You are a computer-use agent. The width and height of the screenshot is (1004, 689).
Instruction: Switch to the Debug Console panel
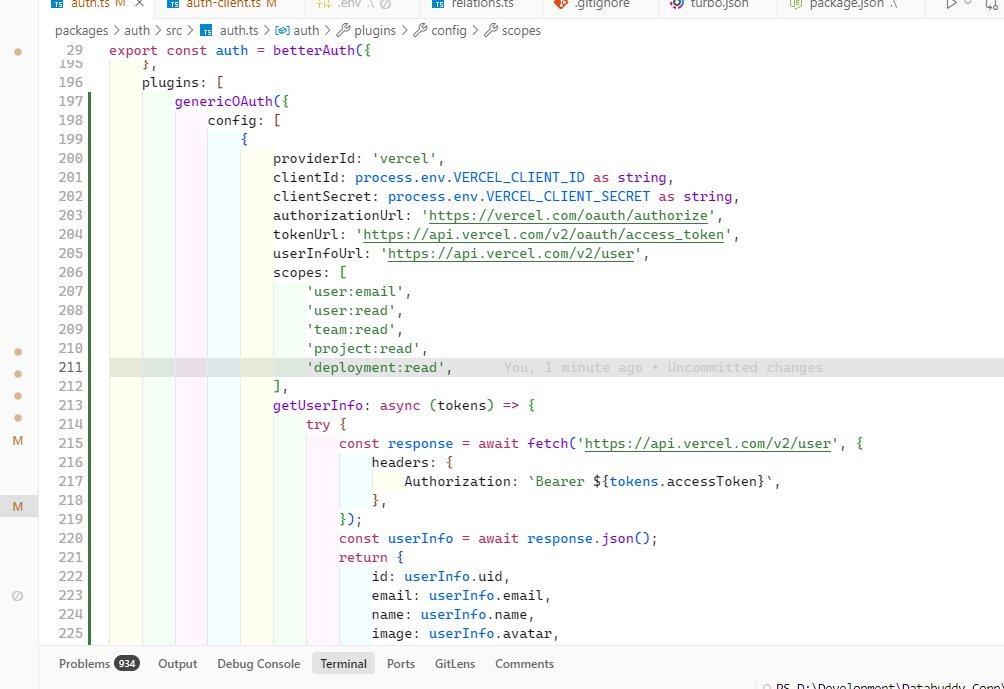click(x=258, y=663)
